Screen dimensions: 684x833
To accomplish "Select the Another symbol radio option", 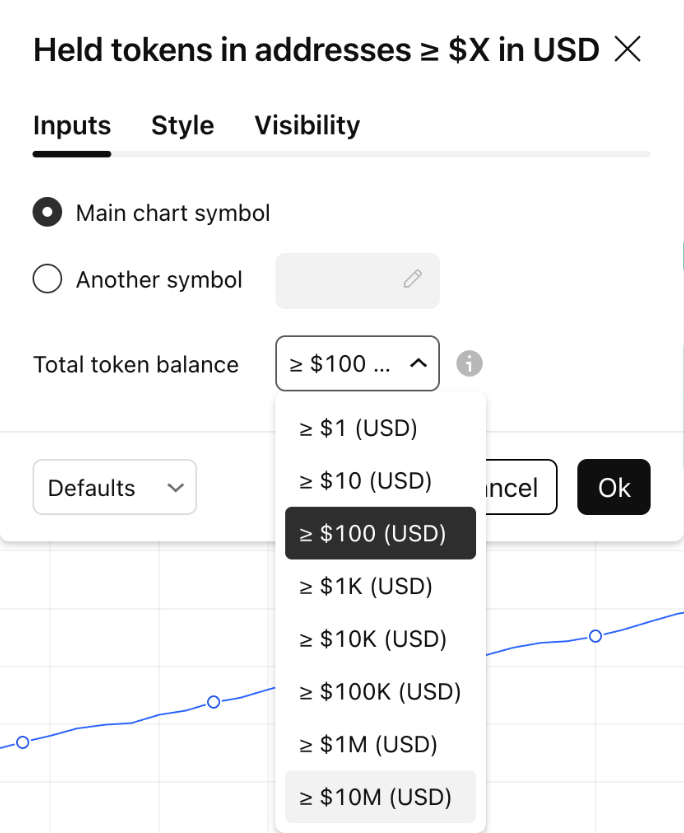I will [47, 279].
